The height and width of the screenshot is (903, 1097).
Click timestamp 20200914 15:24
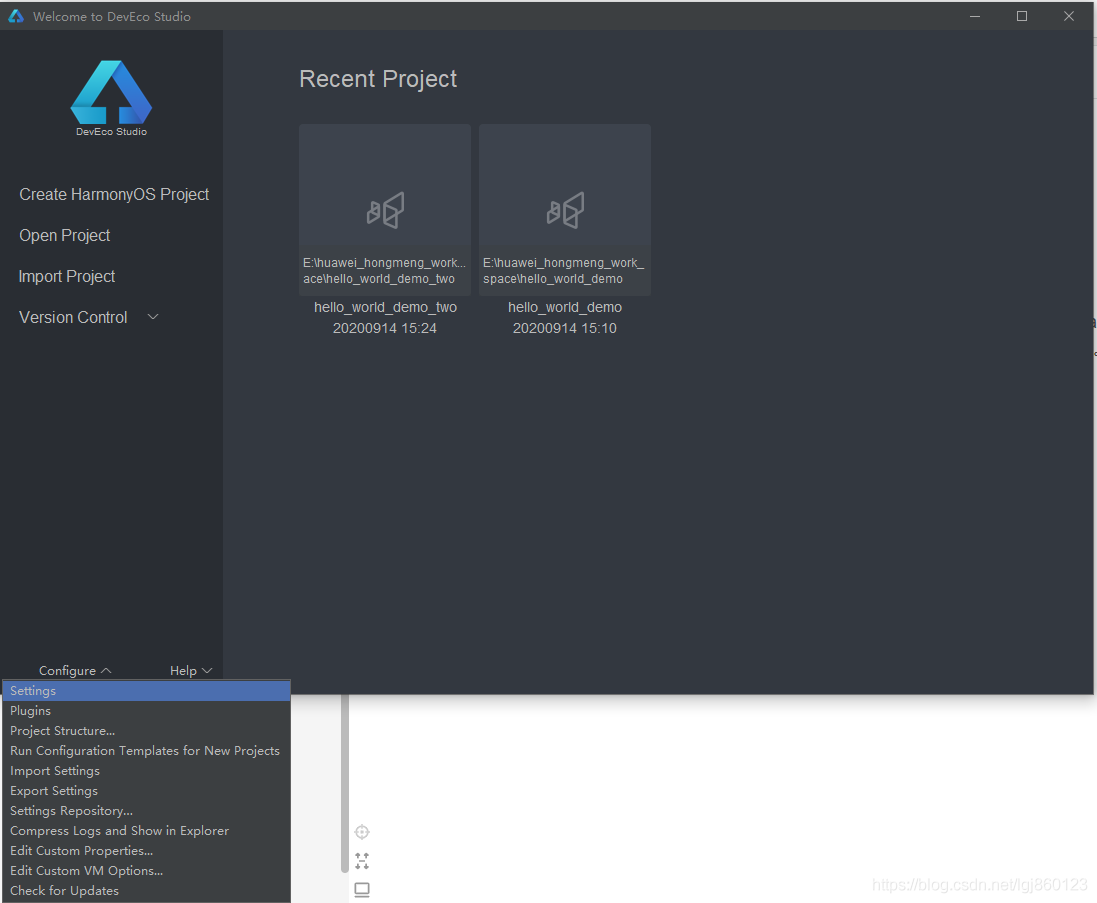pos(385,328)
